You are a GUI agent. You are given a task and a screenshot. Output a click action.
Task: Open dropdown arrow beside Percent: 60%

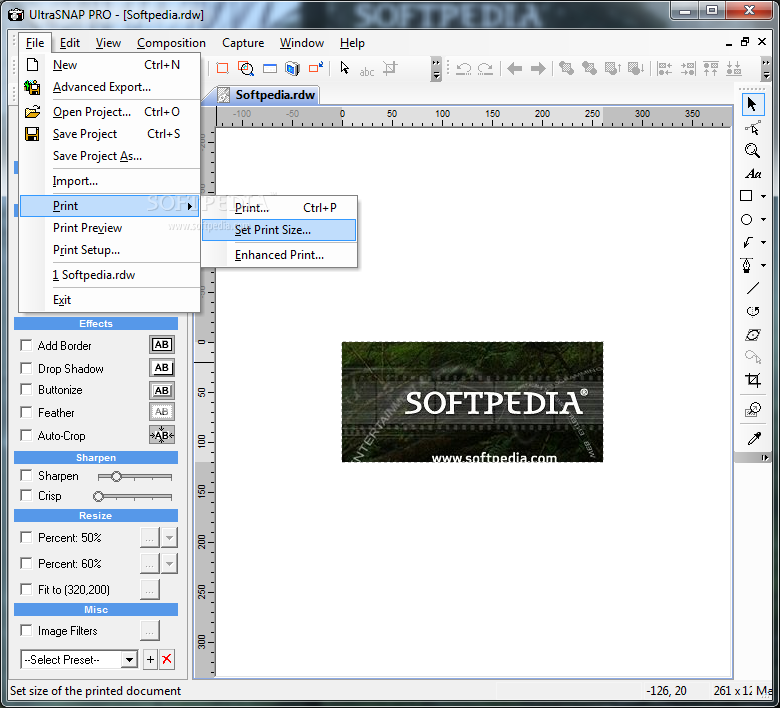pyautogui.click(x=169, y=564)
